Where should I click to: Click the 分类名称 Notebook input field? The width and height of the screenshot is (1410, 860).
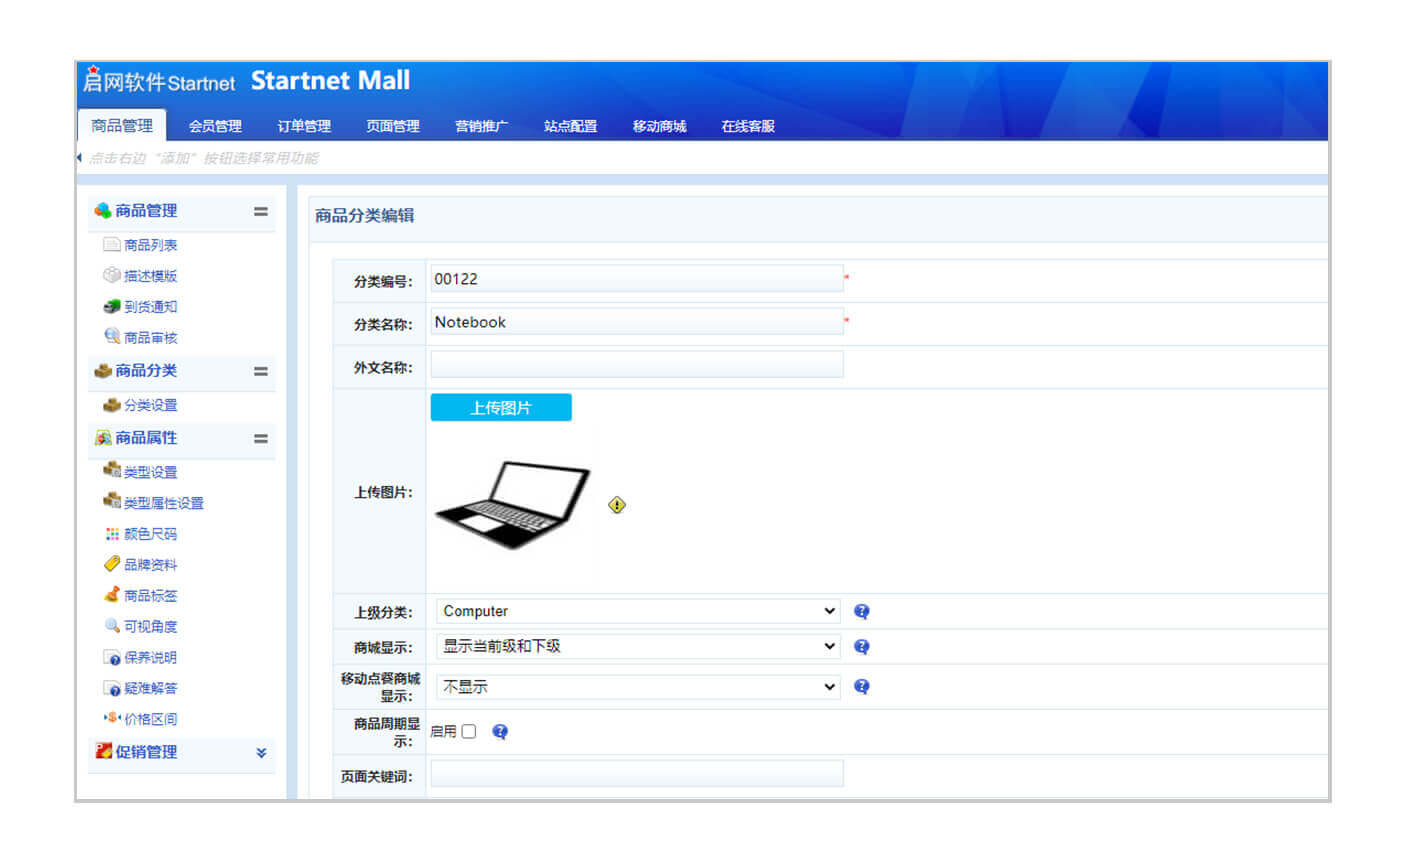[637, 322]
